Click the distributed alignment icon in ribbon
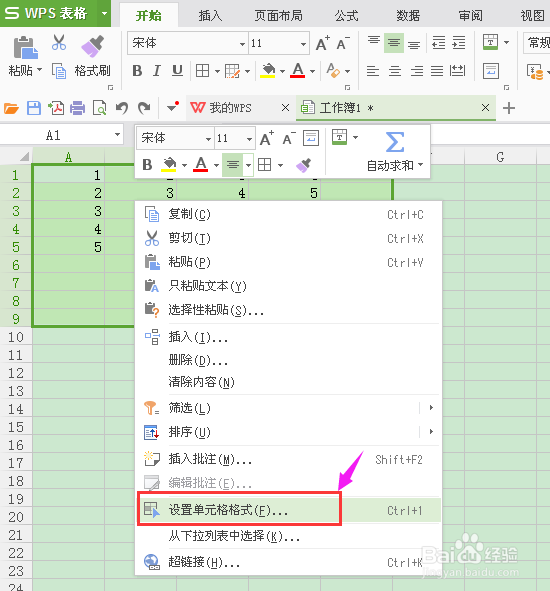 (458, 71)
